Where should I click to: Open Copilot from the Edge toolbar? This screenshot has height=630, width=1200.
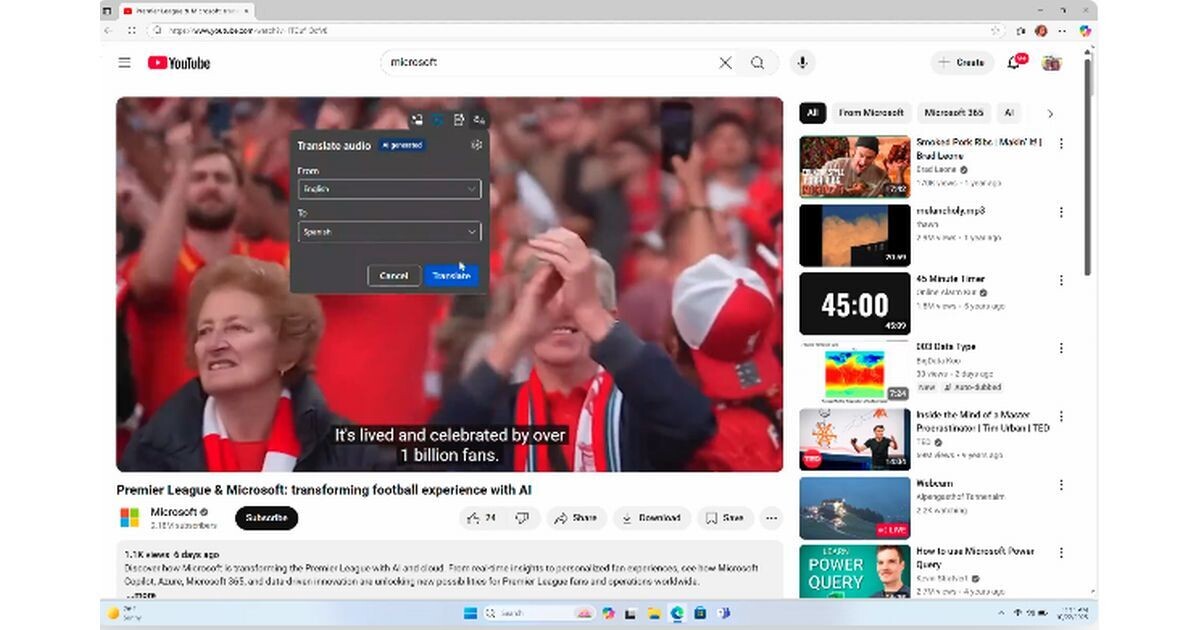pos(1085,31)
